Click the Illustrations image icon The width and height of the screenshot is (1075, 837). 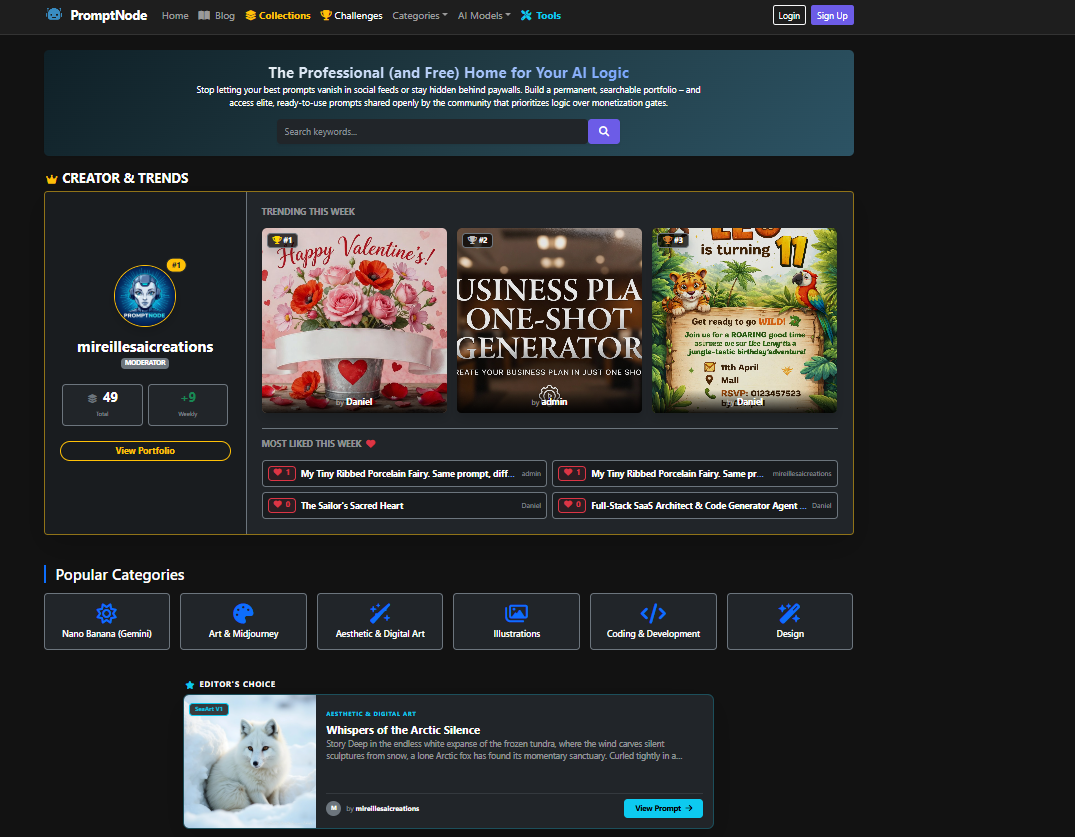coord(516,613)
